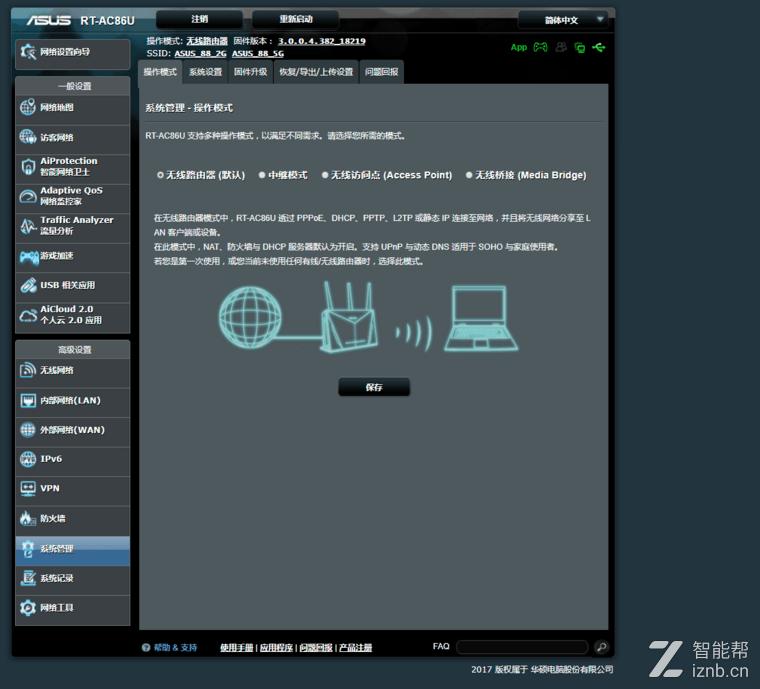Image resolution: width=760 pixels, height=689 pixels.
Task: Select 无线访问点 (Access Point) radio option
Action: [325, 175]
